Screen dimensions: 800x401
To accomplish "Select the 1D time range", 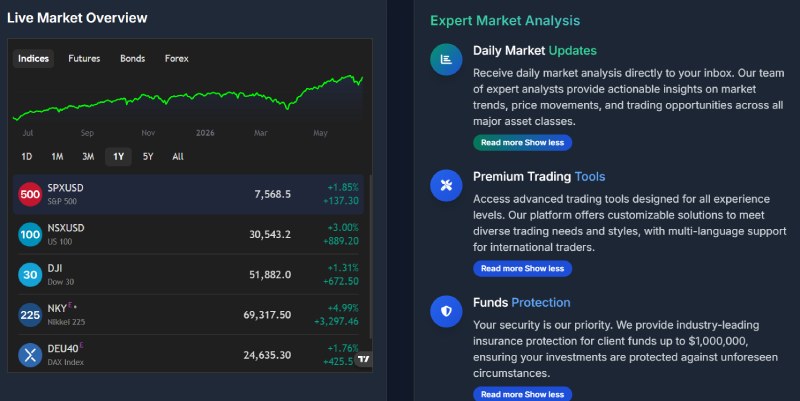I will pos(27,157).
